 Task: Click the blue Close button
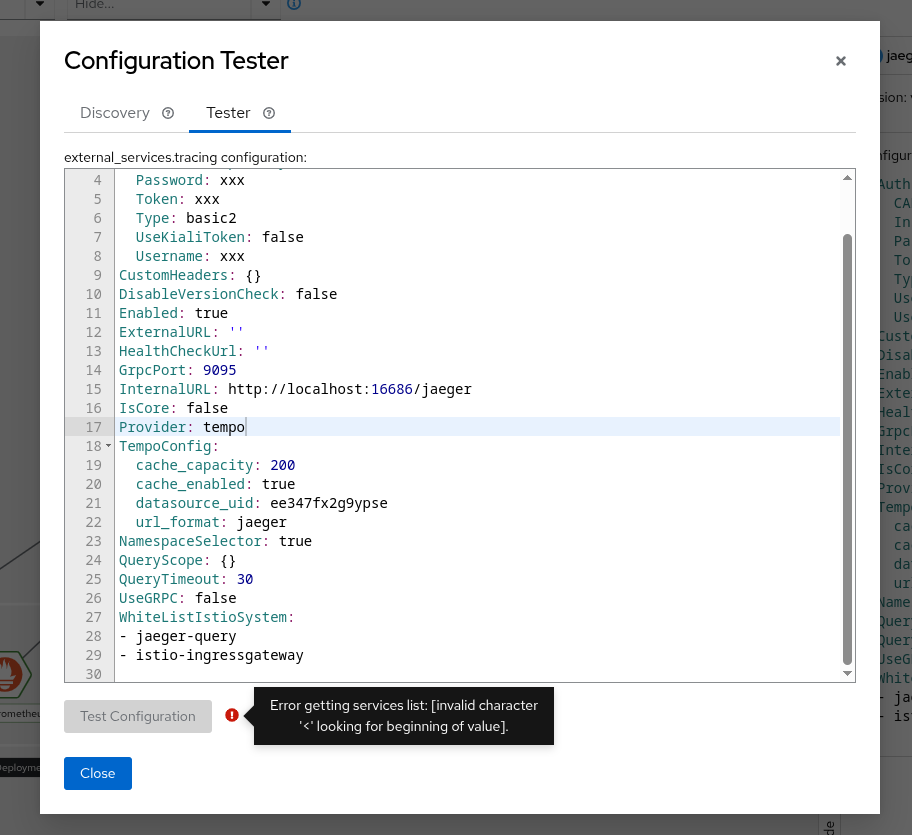(x=97, y=773)
